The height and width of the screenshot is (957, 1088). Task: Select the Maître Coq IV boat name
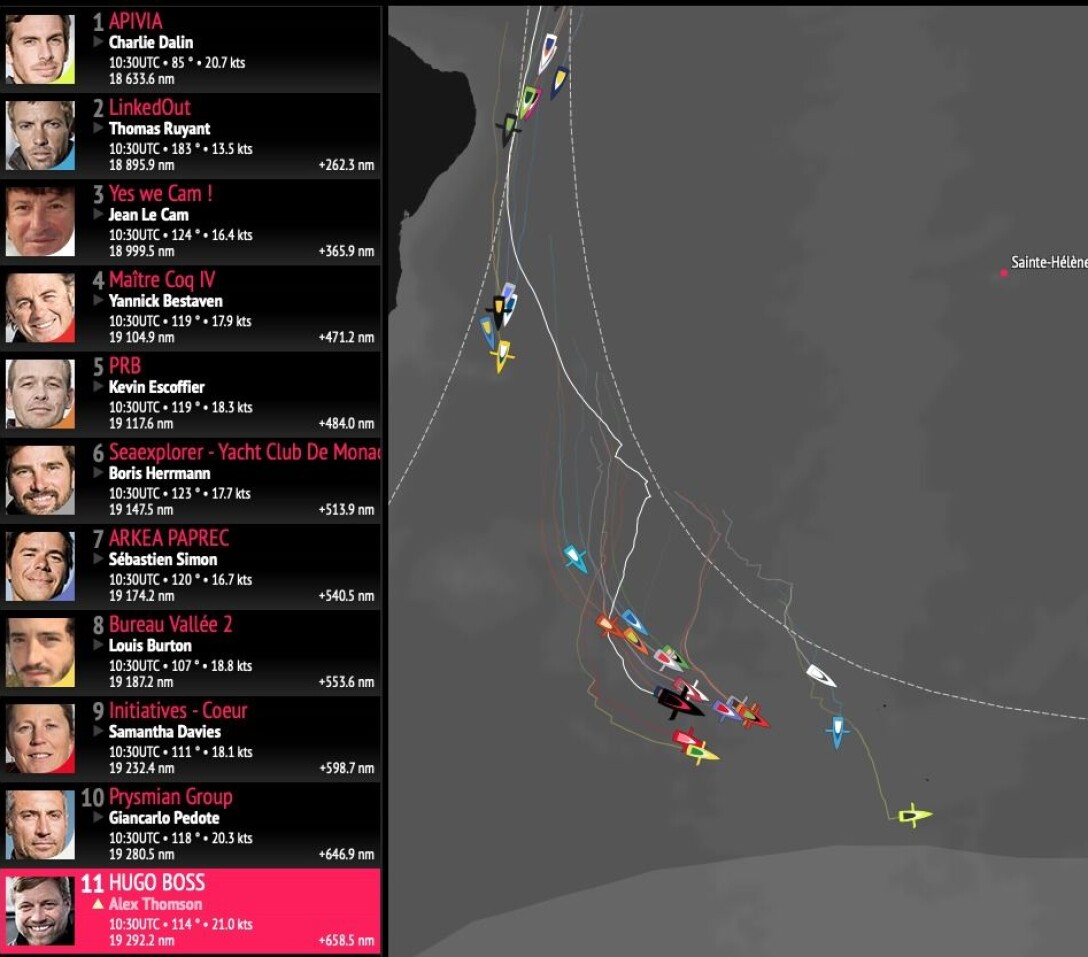coord(162,280)
